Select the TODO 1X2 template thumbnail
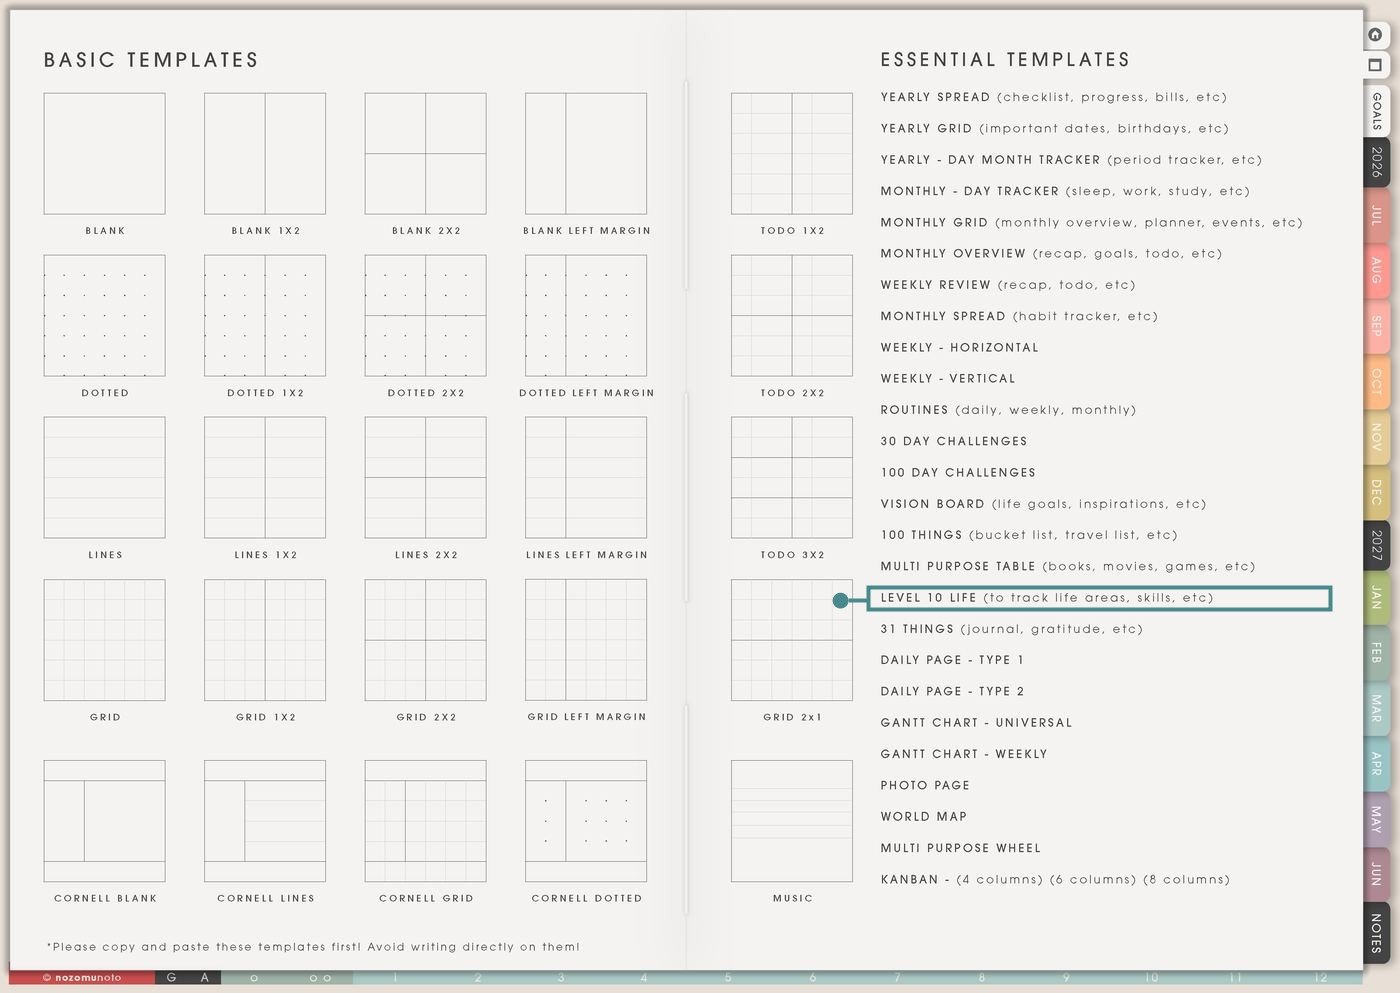The image size is (1400, 993). tap(792, 154)
